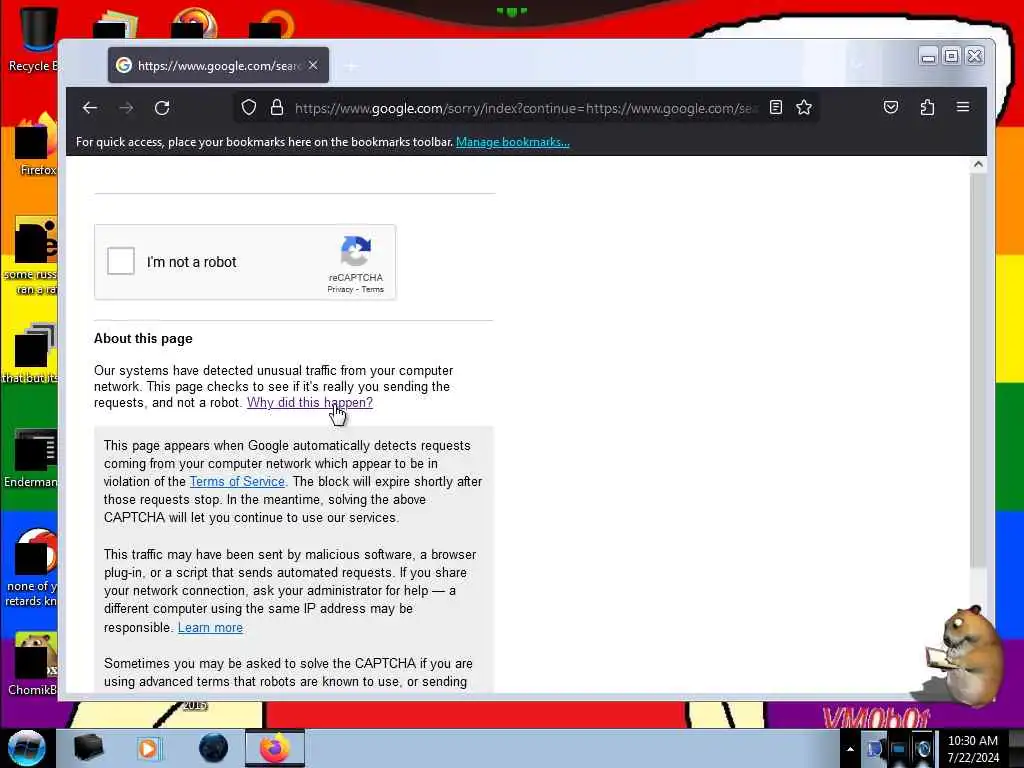
Task: Toggle reader view icon in address bar
Action: coord(776,108)
